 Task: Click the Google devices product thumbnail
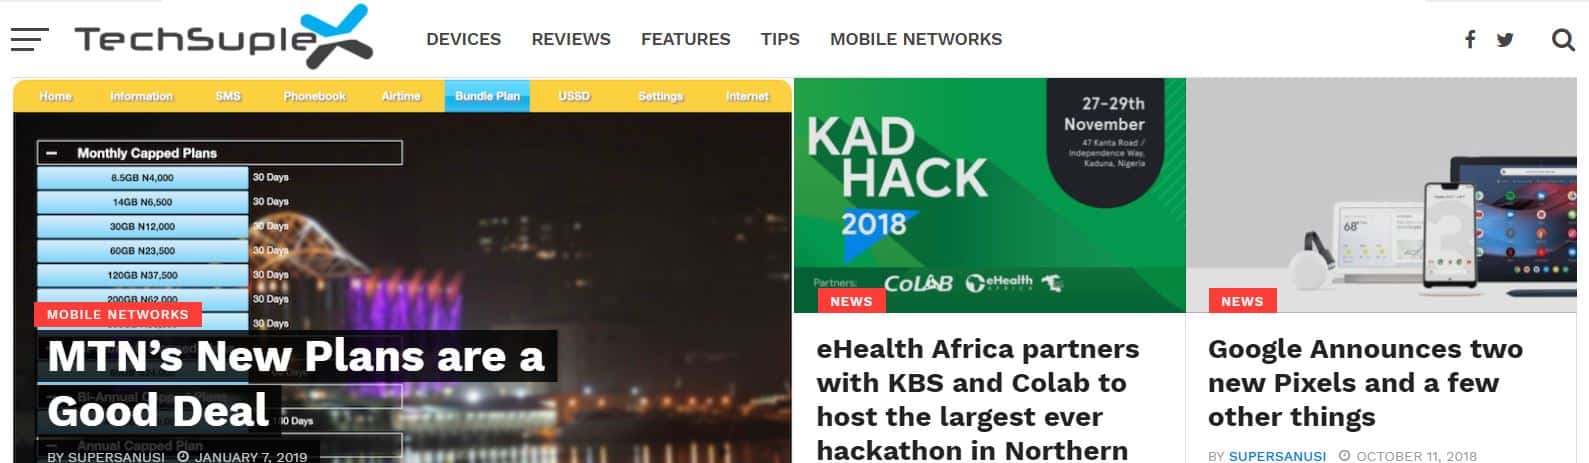pyautogui.click(x=1381, y=195)
